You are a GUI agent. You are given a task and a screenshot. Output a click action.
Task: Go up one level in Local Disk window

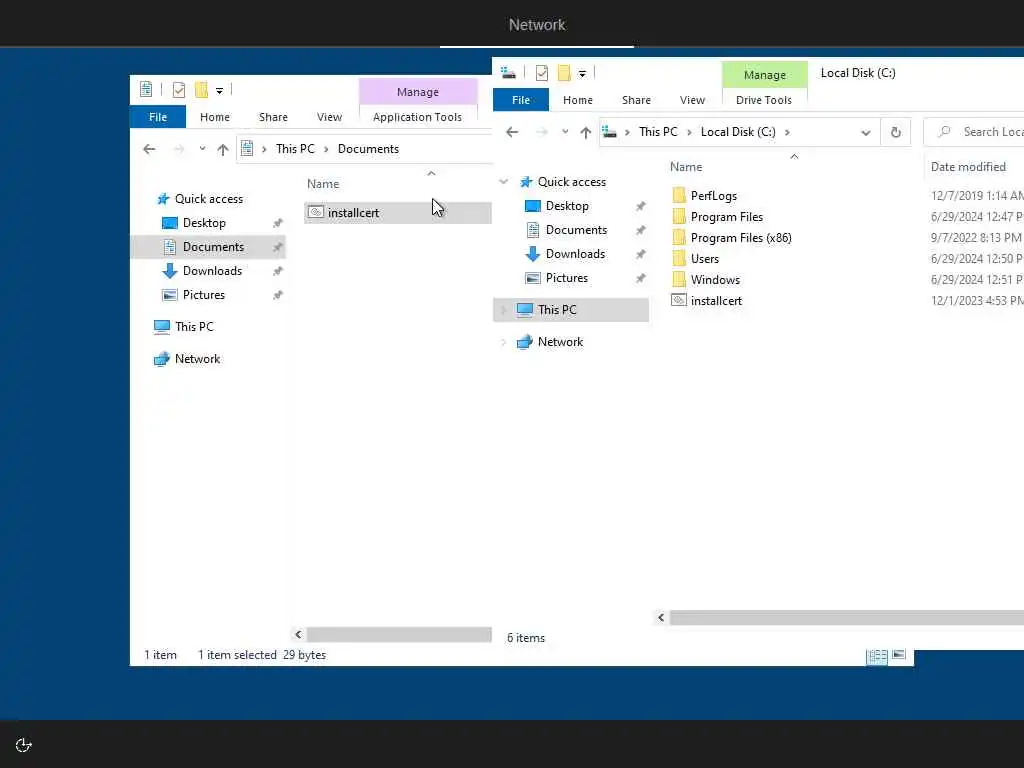(586, 133)
